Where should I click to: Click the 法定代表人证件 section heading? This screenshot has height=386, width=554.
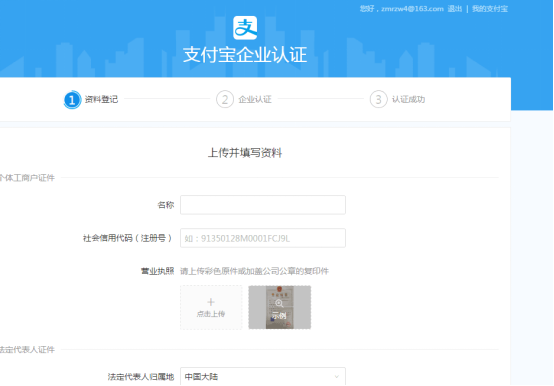27,350
